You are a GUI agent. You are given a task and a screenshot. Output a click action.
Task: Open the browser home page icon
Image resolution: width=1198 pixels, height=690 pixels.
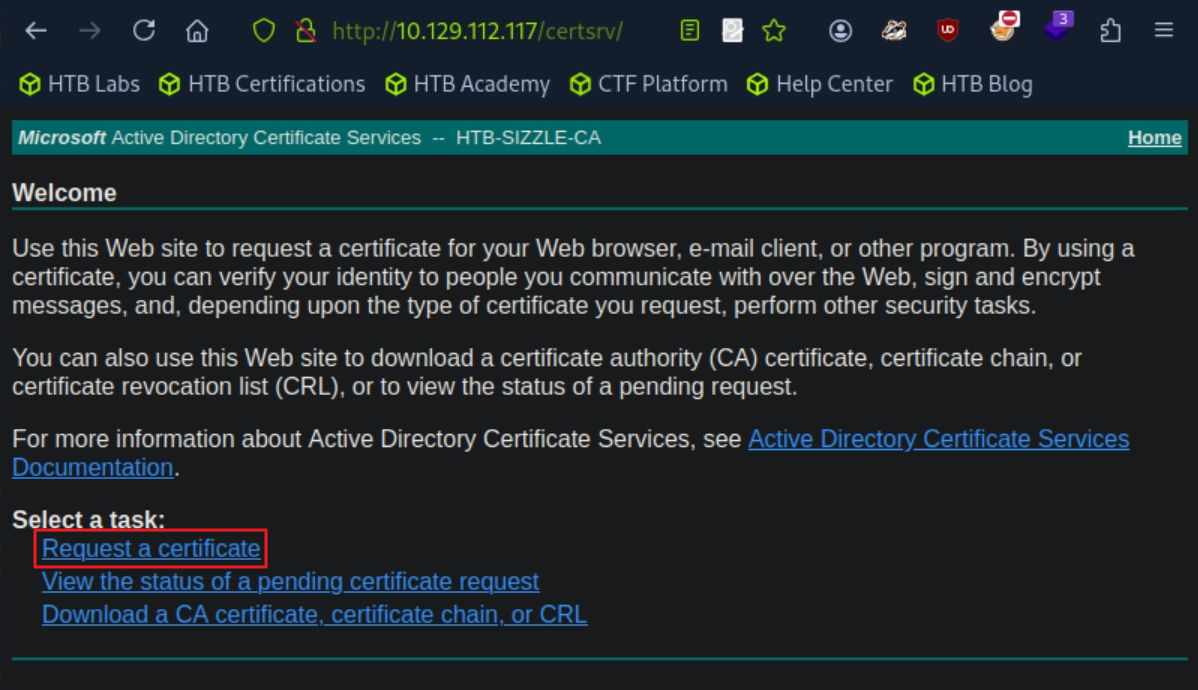coord(197,31)
